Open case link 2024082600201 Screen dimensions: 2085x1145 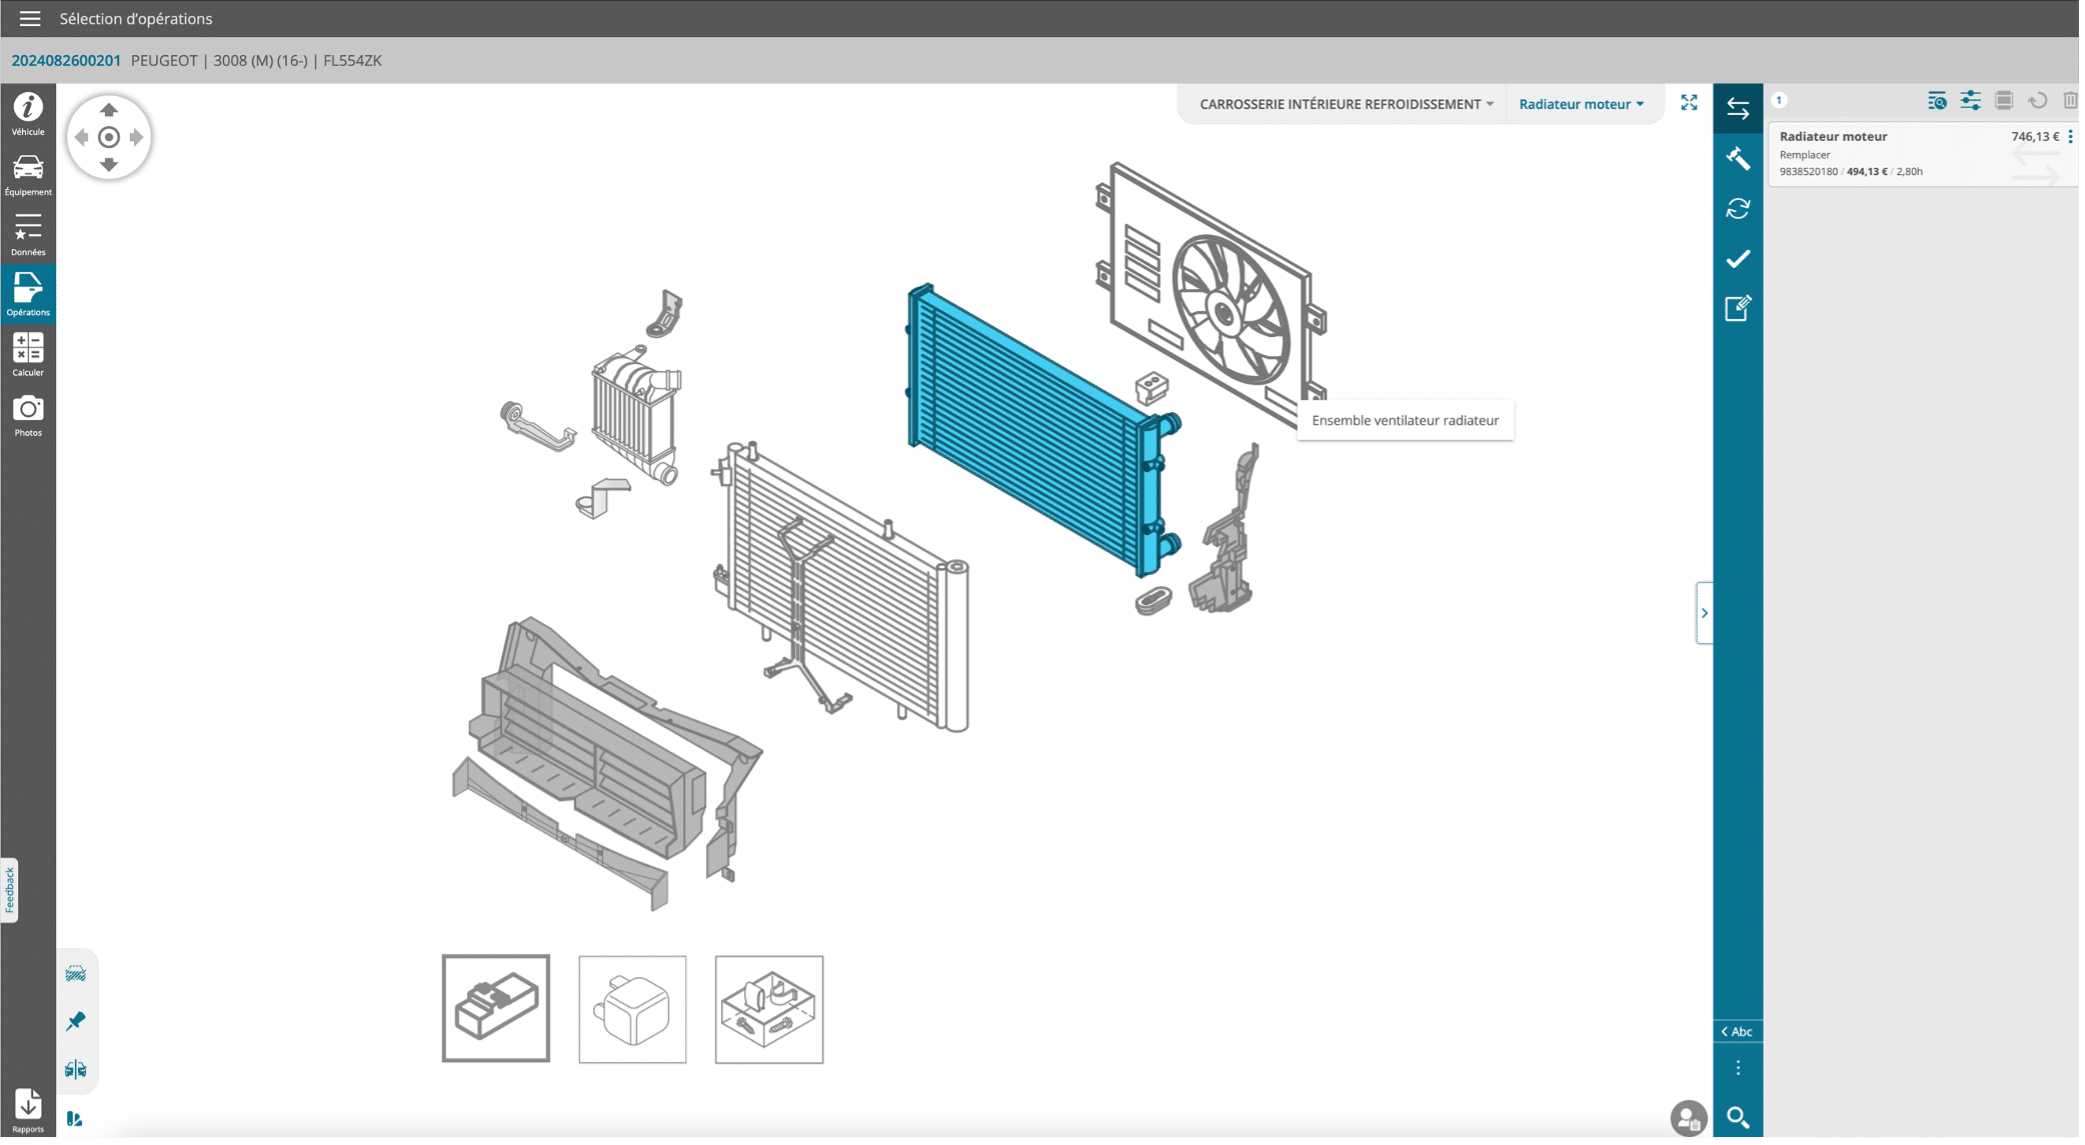pos(66,60)
